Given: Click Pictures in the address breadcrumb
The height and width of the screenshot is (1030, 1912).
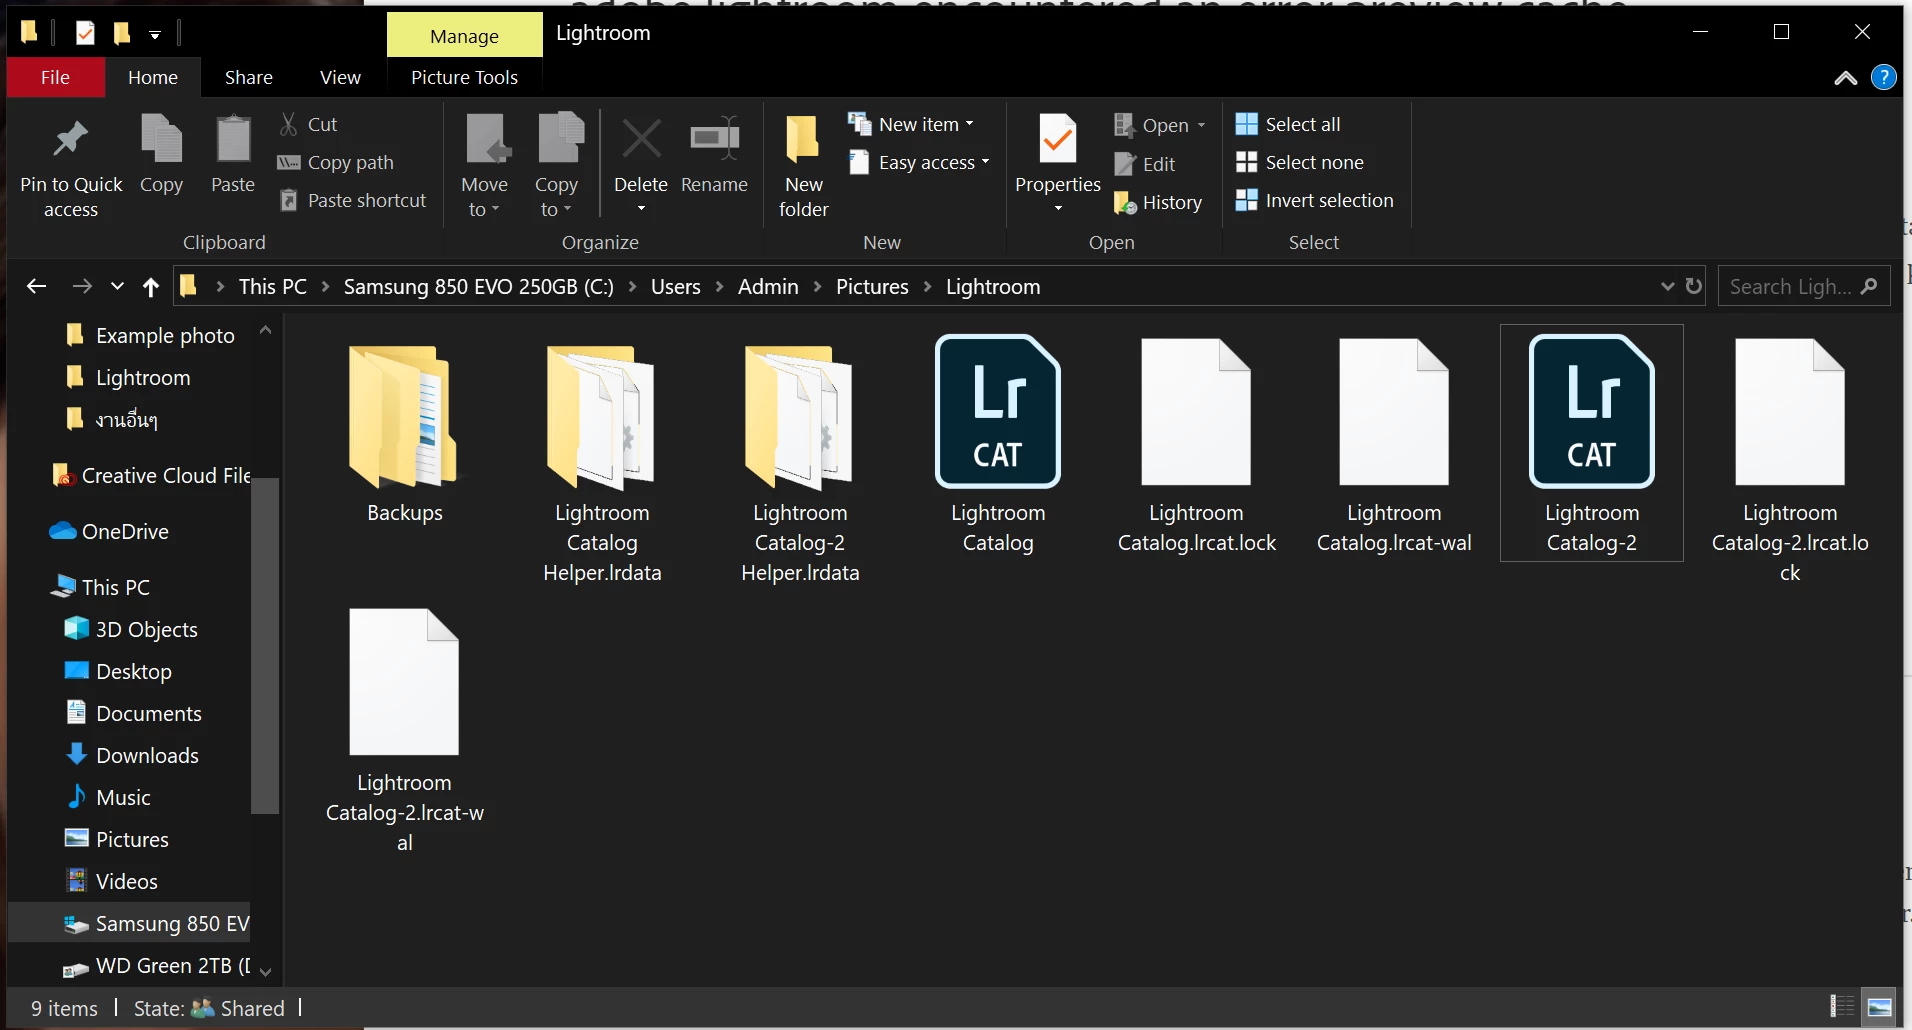Looking at the screenshot, I should pyautogui.click(x=872, y=287).
